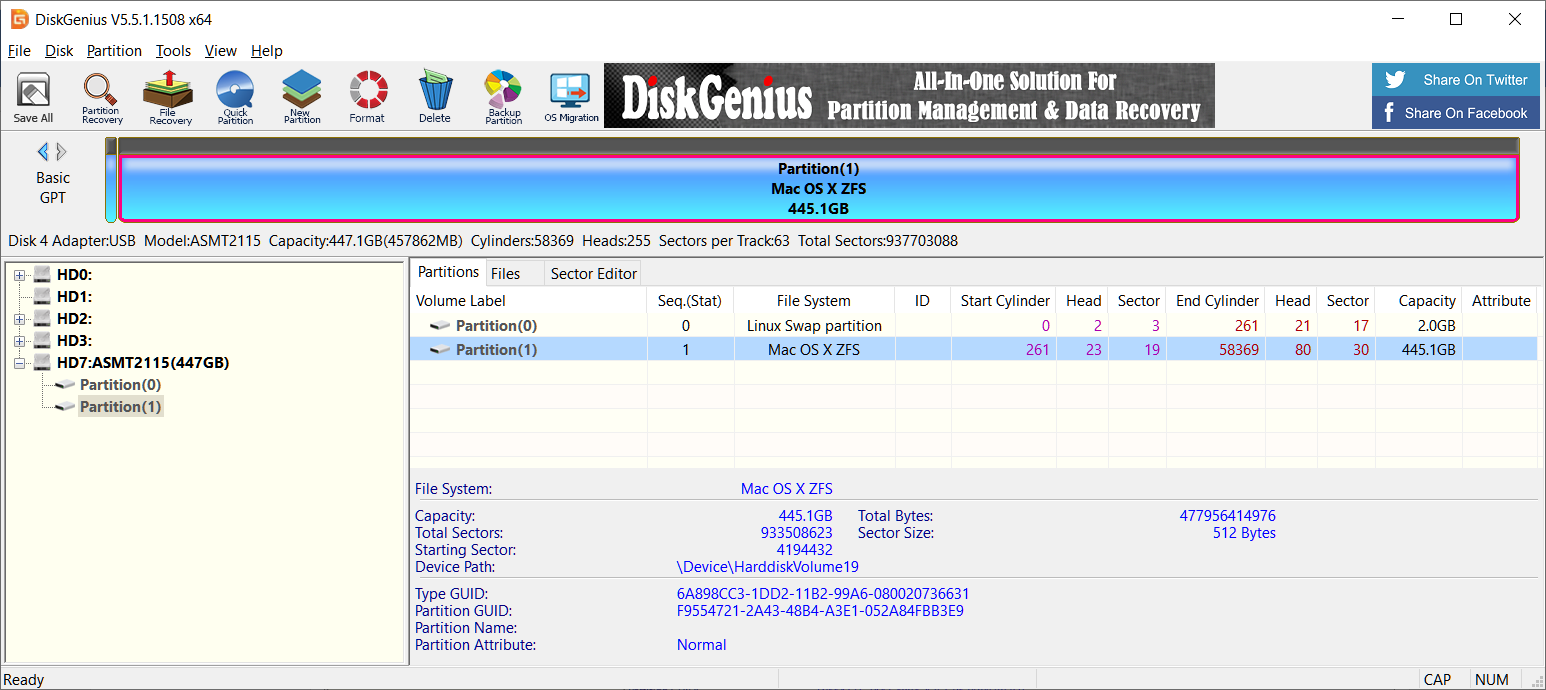The width and height of the screenshot is (1546, 690).
Task: Click the Type GUID value
Action: (x=823, y=594)
